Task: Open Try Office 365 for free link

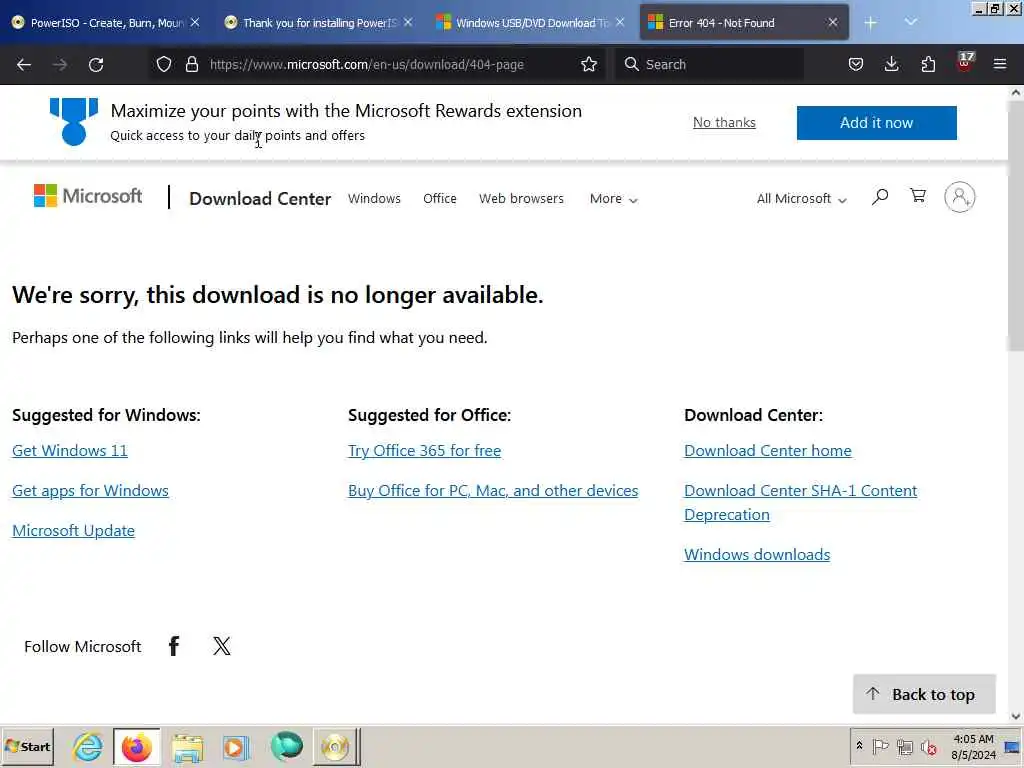Action: pyautogui.click(x=424, y=451)
